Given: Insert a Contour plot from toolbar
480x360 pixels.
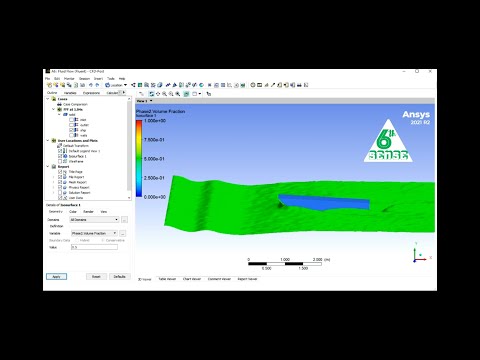Looking at the screenshot, I should point(140,85).
